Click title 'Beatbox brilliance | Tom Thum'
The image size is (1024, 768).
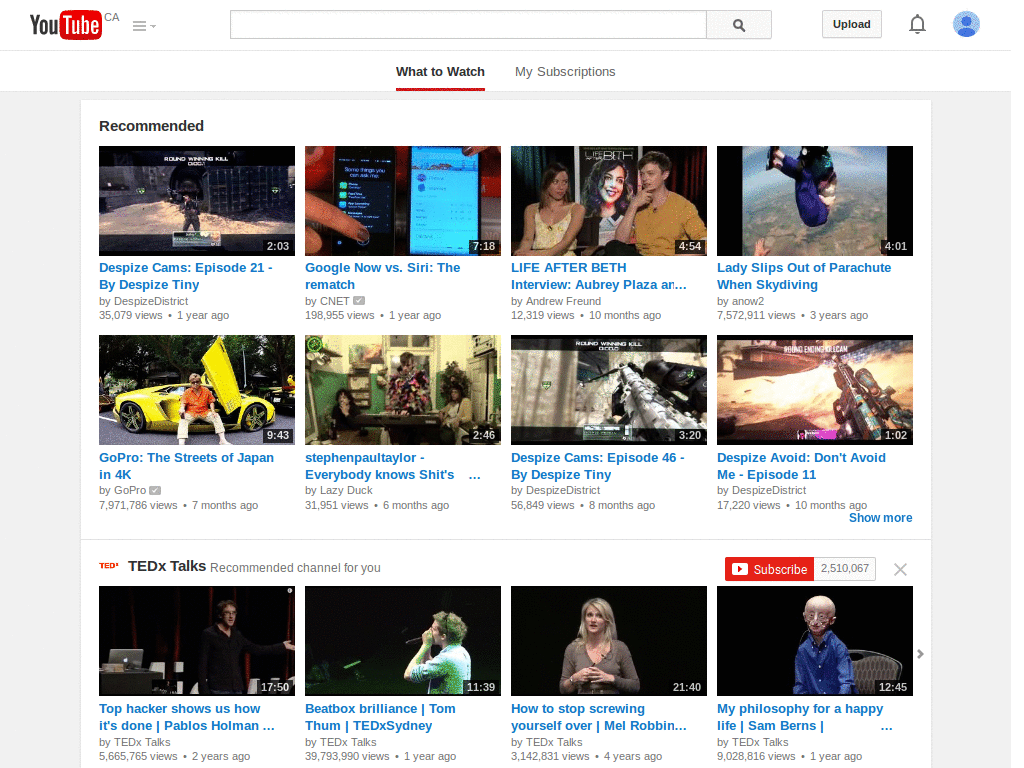(380, 717)
